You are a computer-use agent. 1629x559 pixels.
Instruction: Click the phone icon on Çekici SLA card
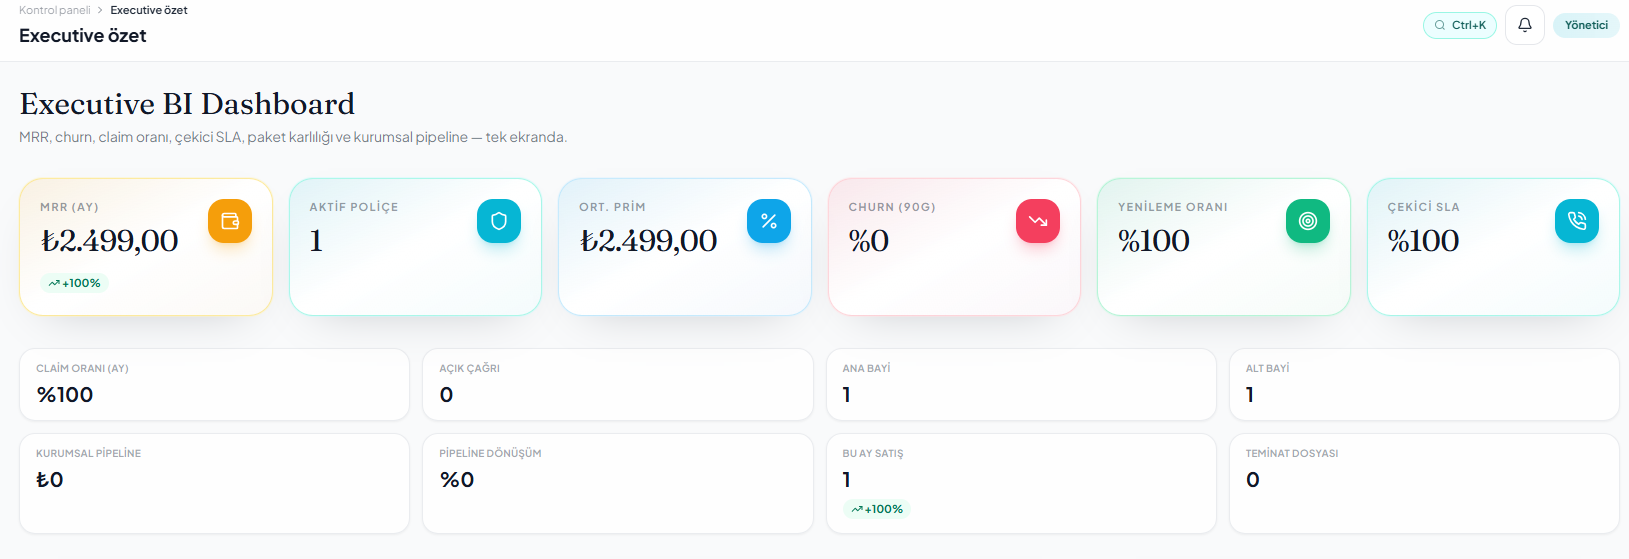coord(1577,221)
